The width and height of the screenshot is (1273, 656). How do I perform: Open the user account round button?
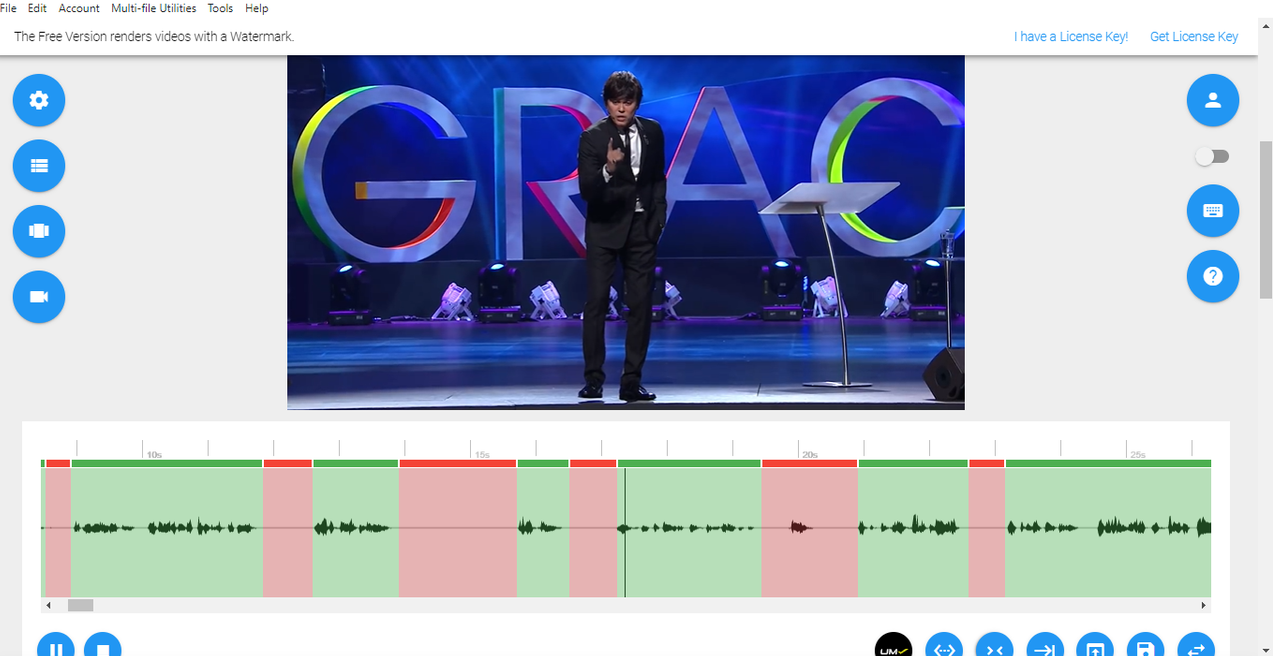pos(1213,100)
